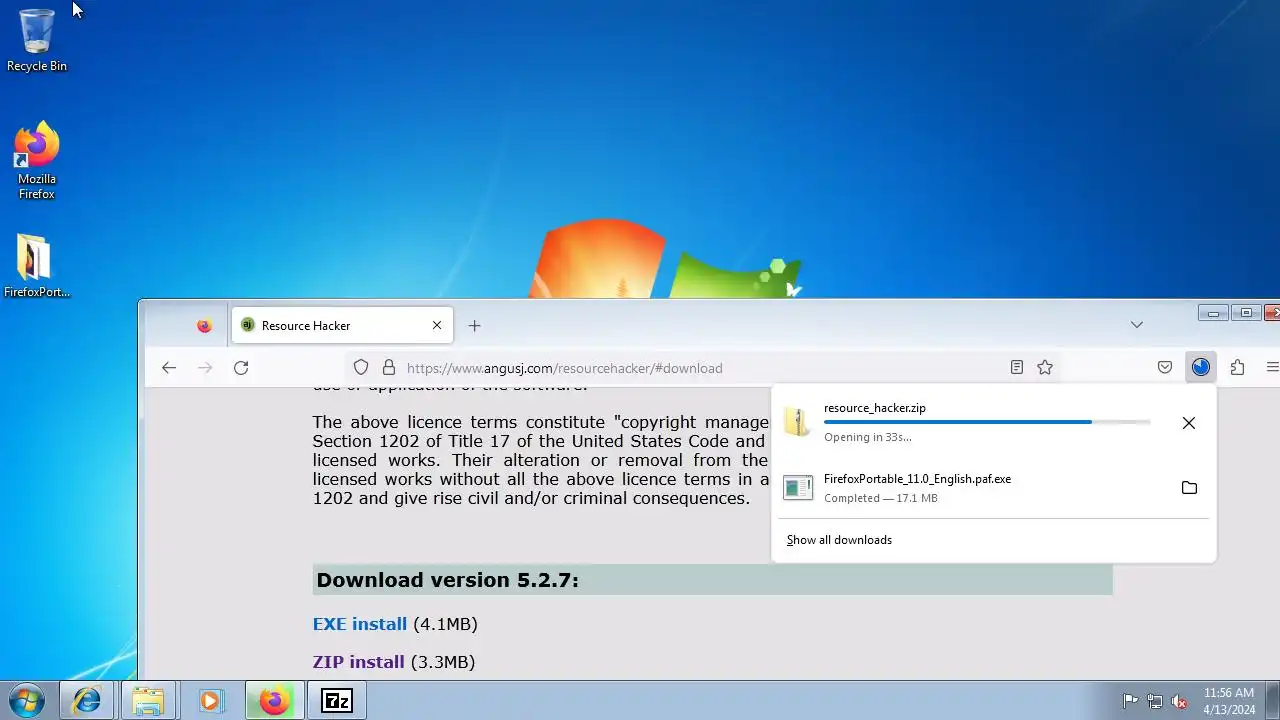Click the Firefox taskbar button
The width and height of the screenshot is (1280, 720).
pos(274,701)
